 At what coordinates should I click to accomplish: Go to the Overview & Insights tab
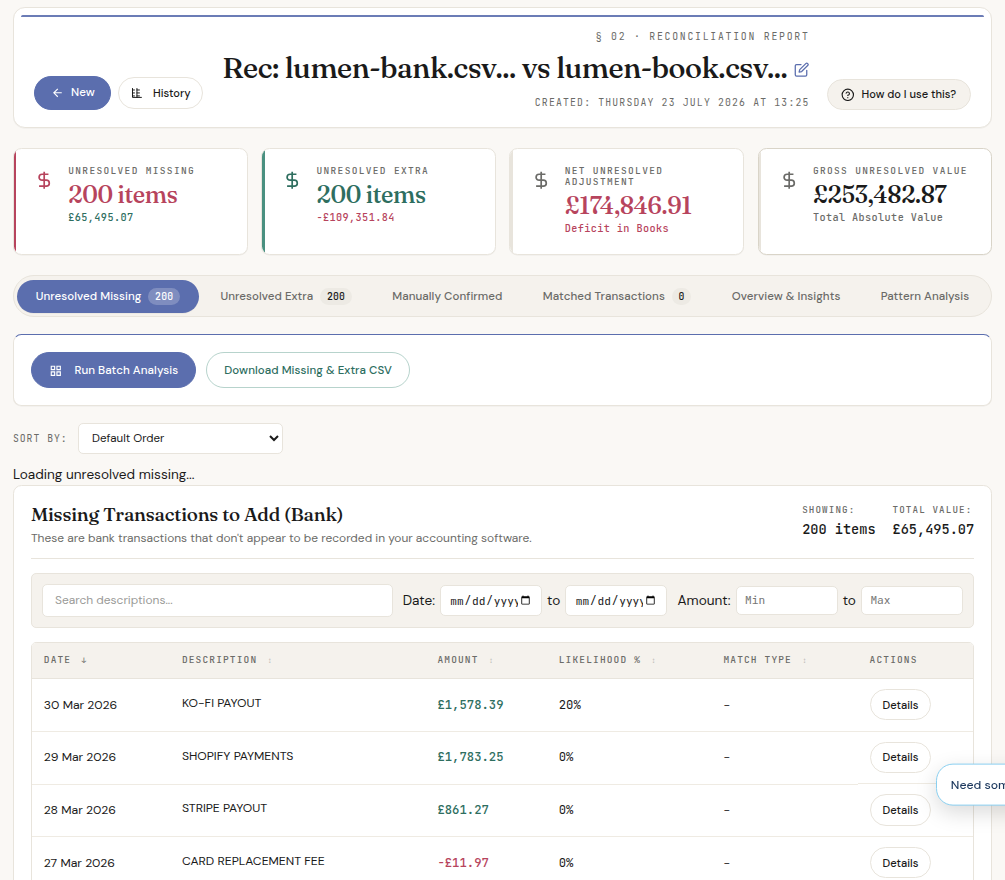pyautogui.click(x=786, y=296)
